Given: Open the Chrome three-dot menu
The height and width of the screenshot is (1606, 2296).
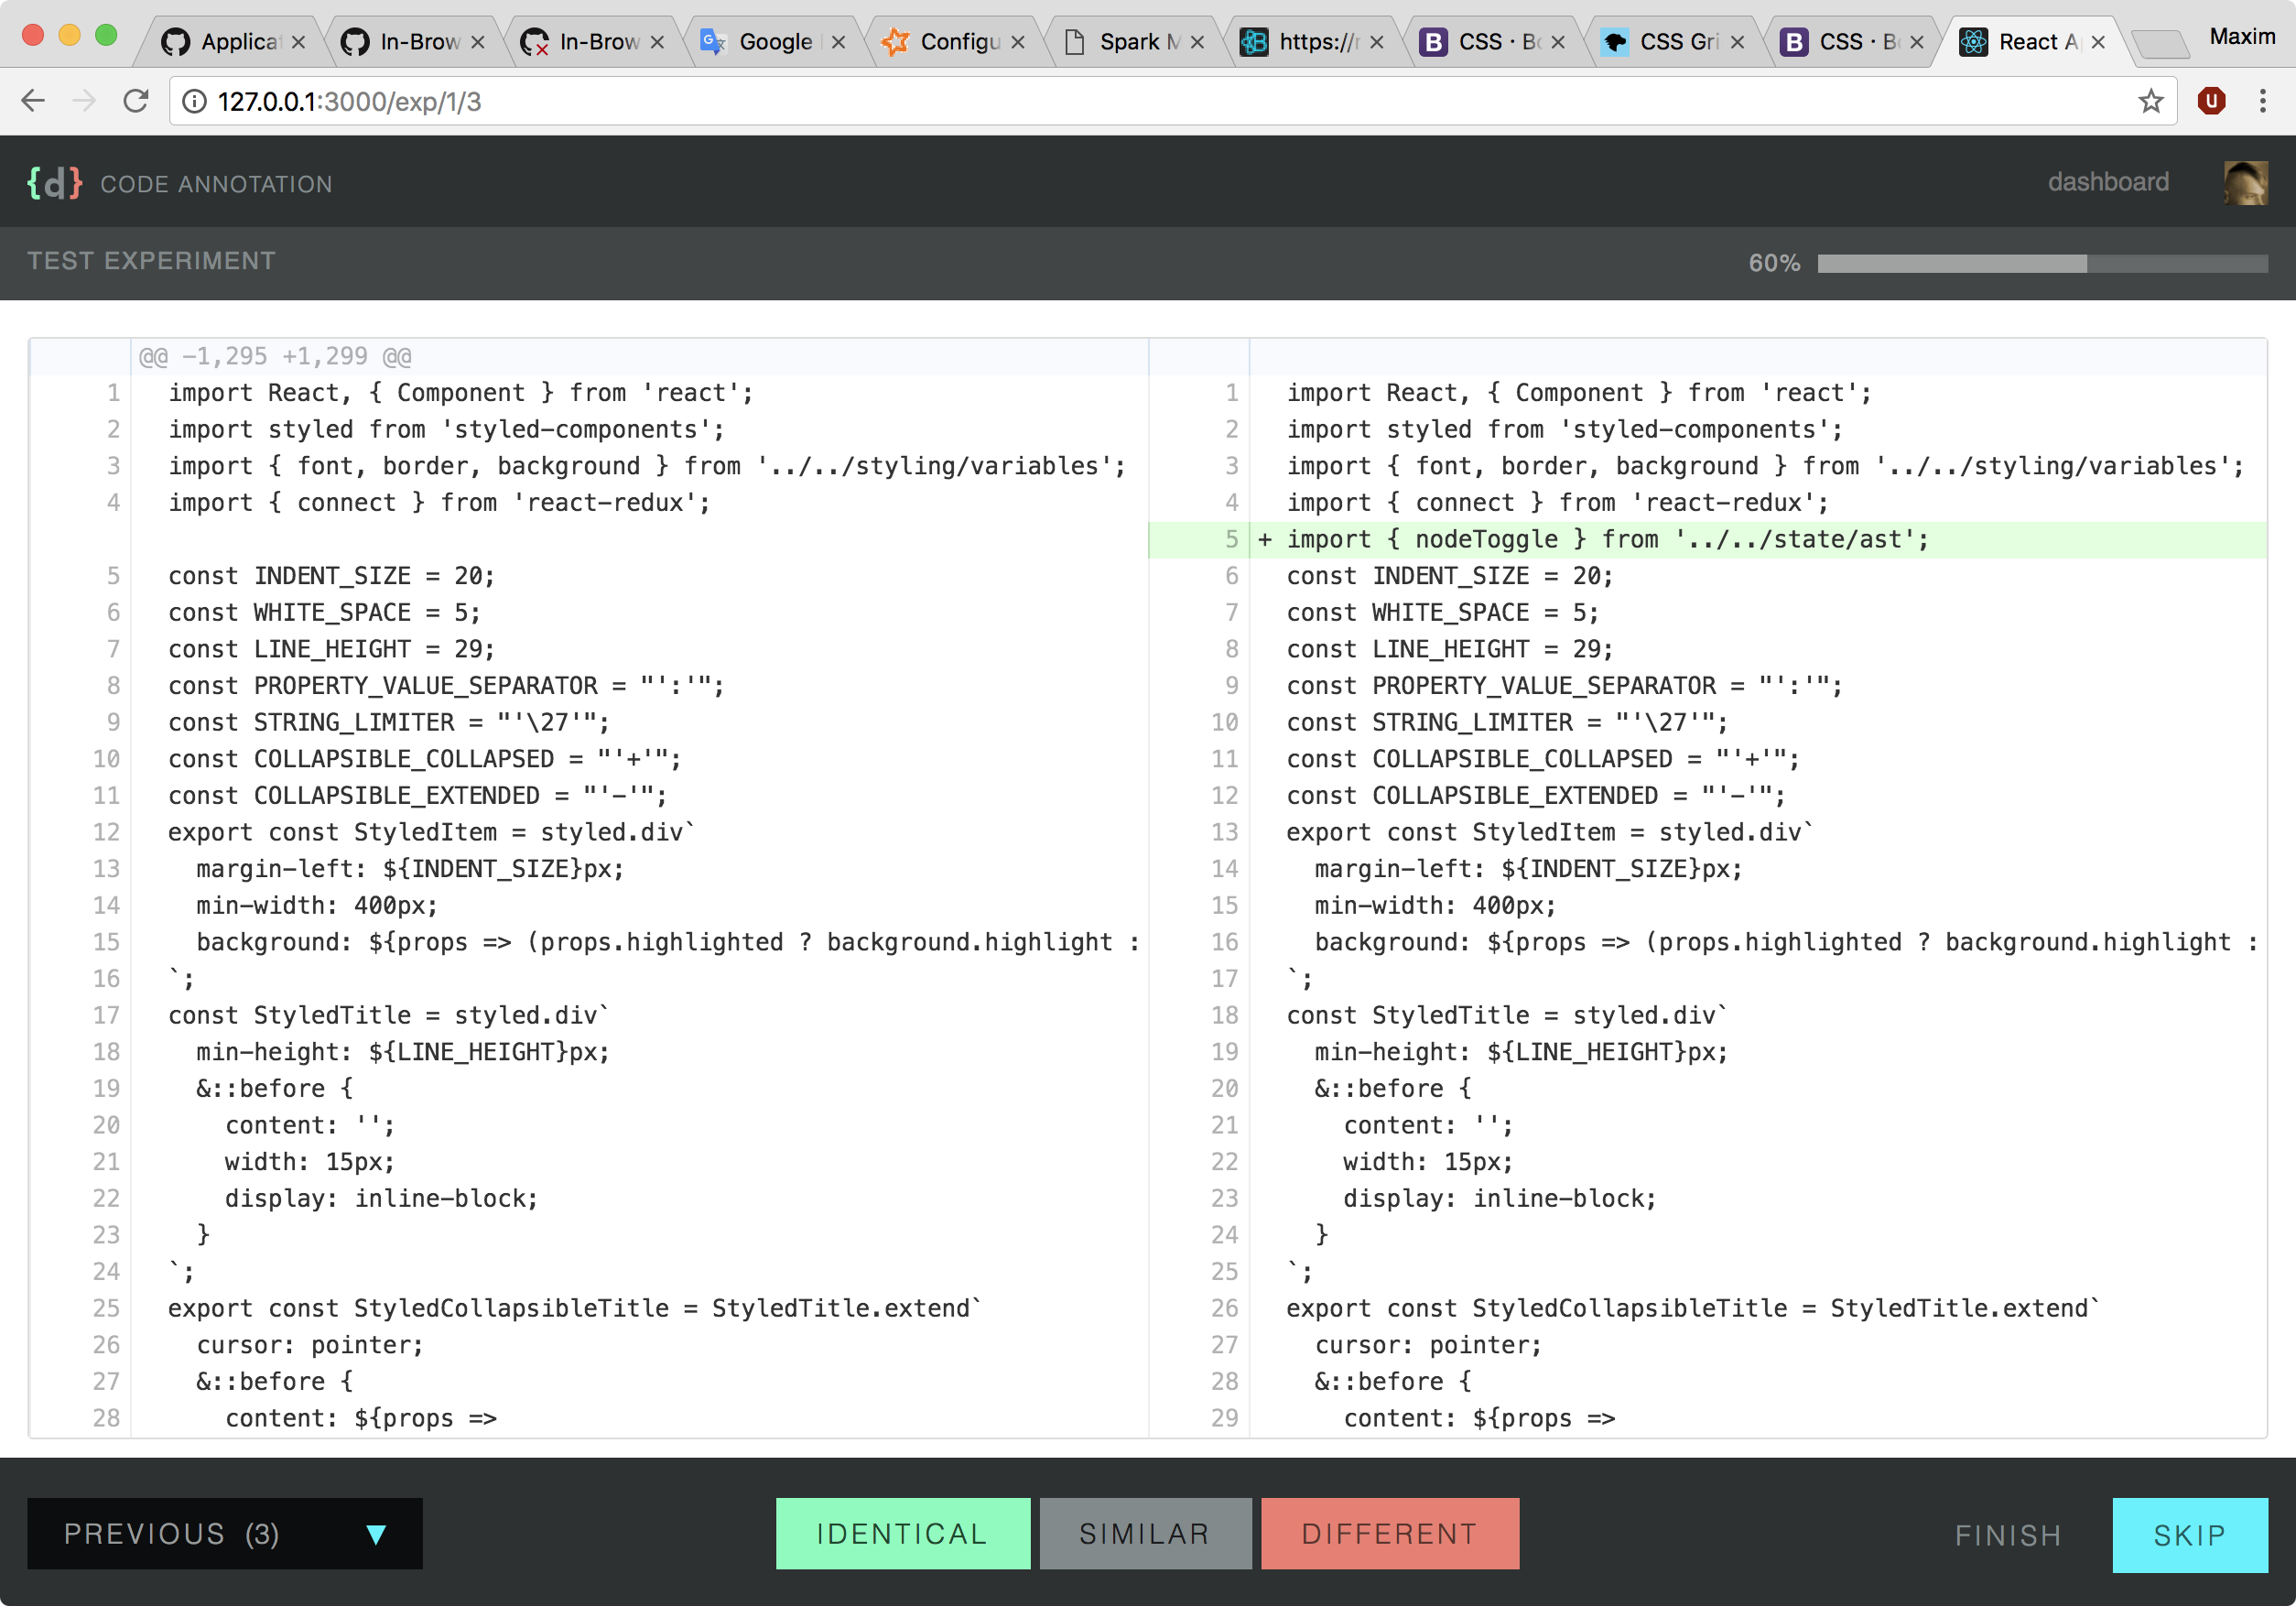Looking at the screenshot, I should click(x=2262, y=101).
